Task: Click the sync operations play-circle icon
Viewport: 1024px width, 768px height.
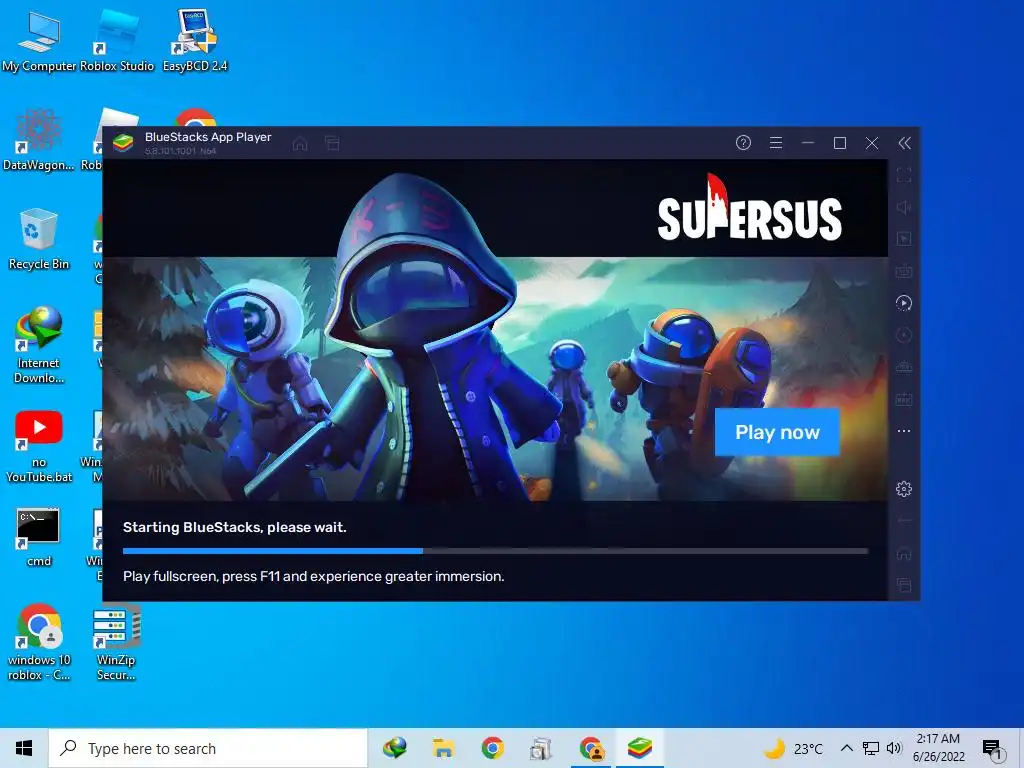Action: pos(904,303)
